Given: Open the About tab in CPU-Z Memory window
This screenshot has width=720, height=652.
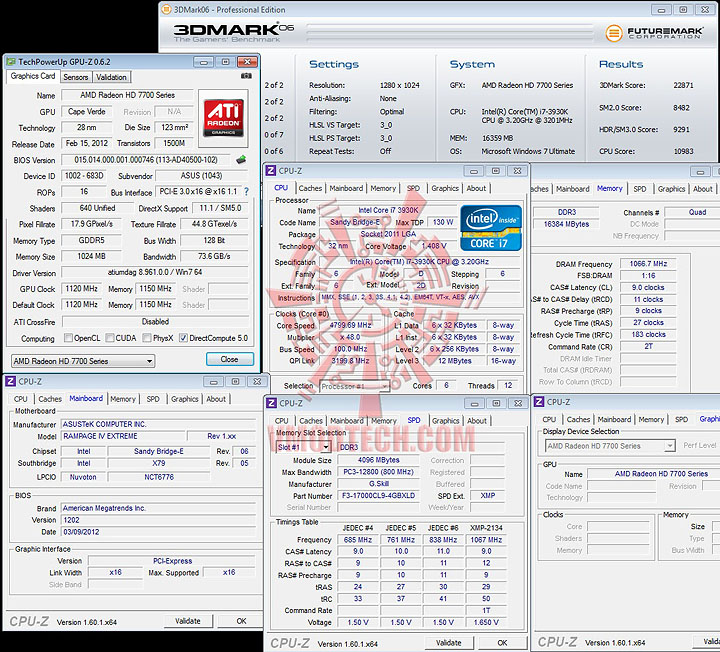Looking at the screenshot, I should [703, 189].
